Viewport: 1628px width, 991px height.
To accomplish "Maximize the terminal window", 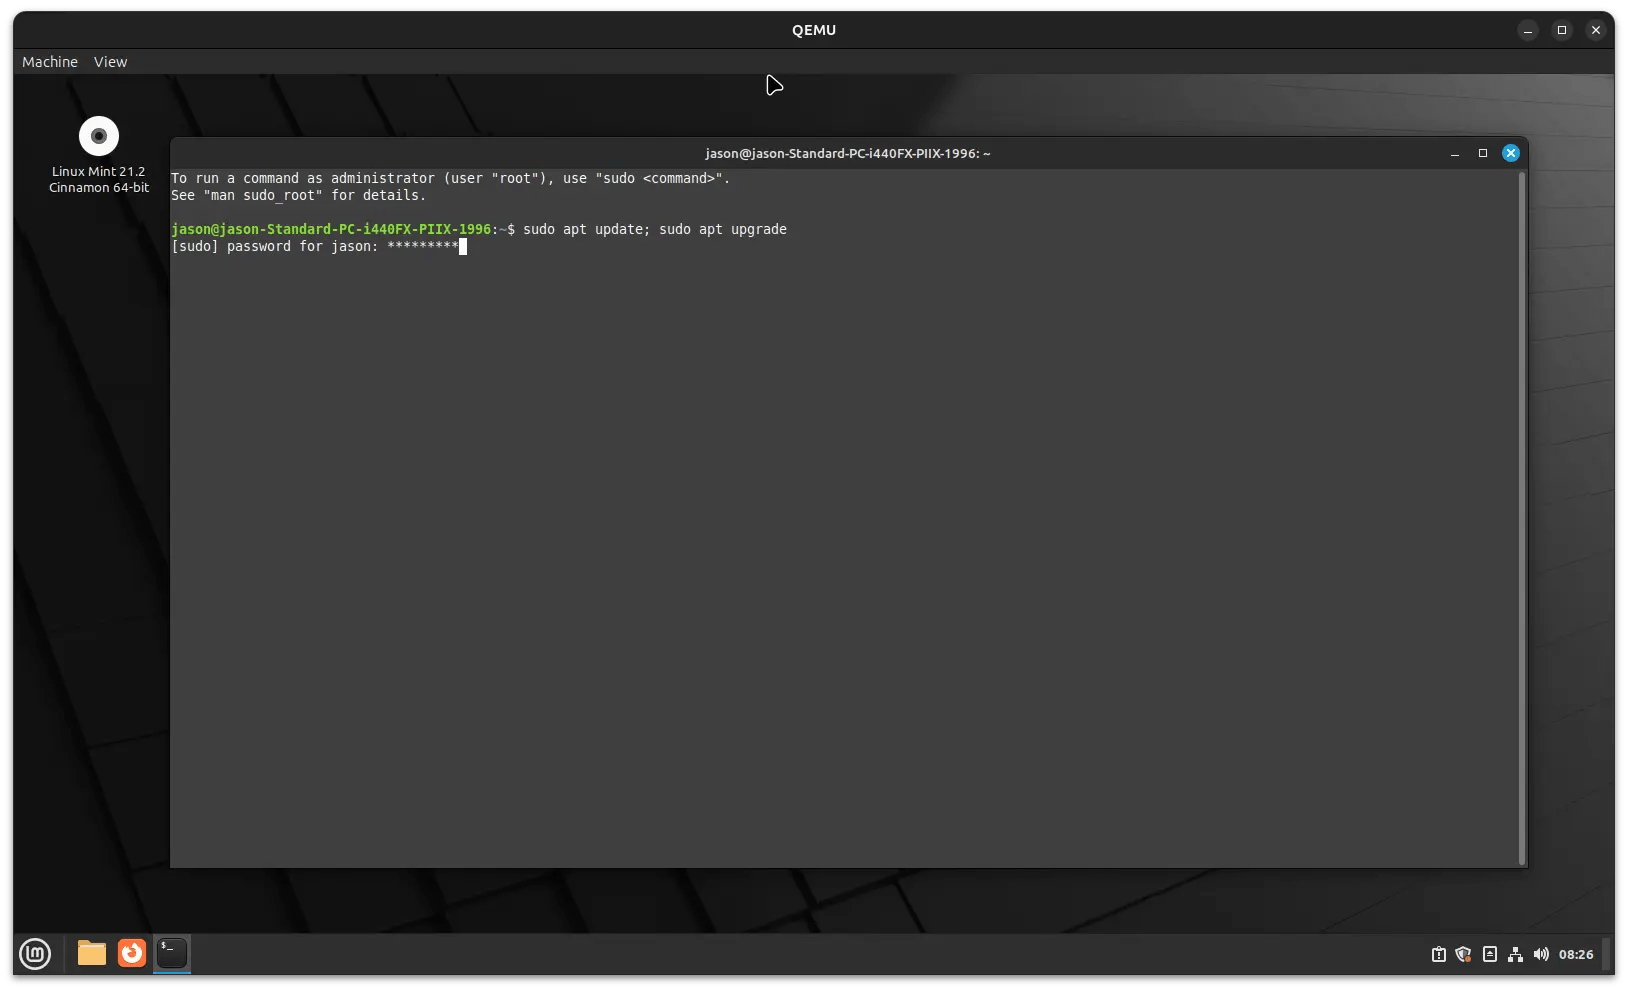I will tap(1482, 153).
